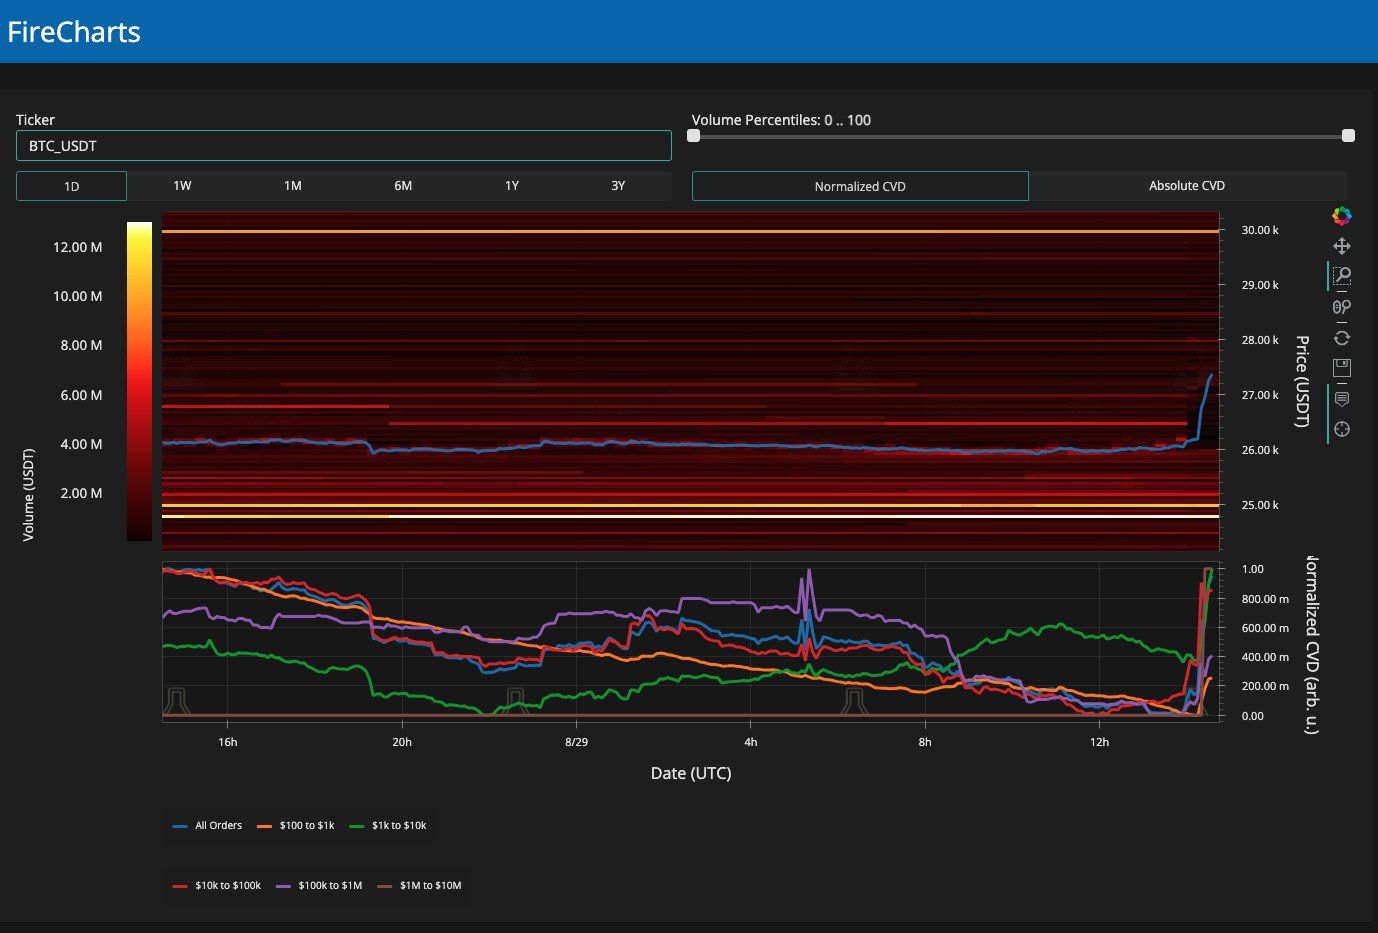Click the Bokeh logo icon

1342,216
